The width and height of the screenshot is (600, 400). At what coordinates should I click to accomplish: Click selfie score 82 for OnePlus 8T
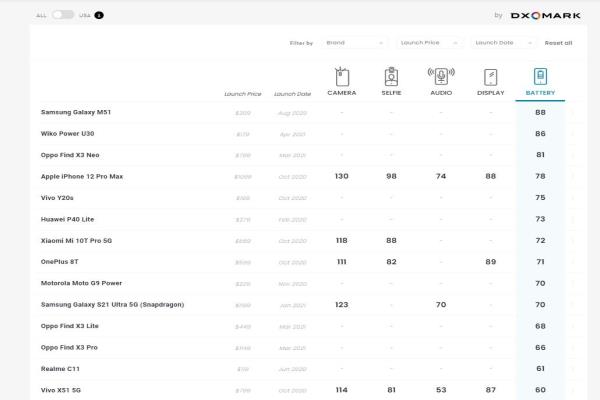[391, 262]
